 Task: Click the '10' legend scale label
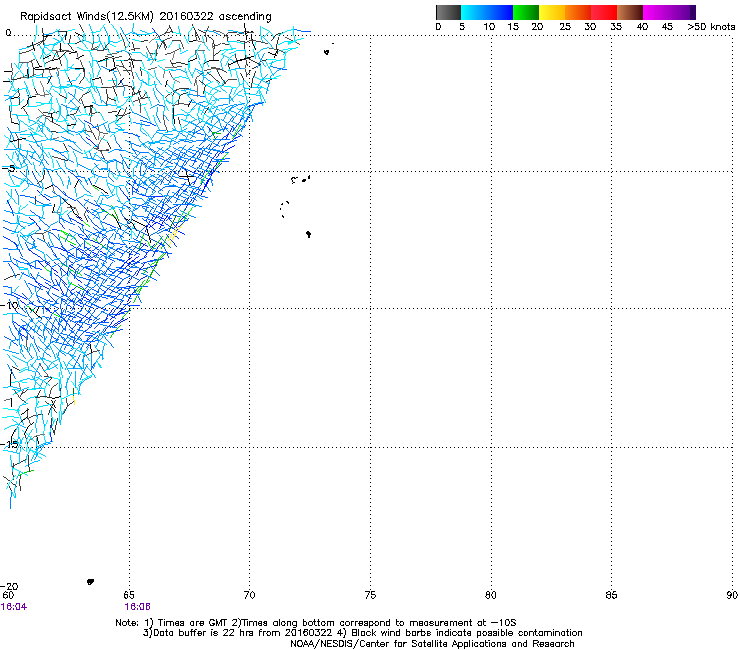point(489,27)
